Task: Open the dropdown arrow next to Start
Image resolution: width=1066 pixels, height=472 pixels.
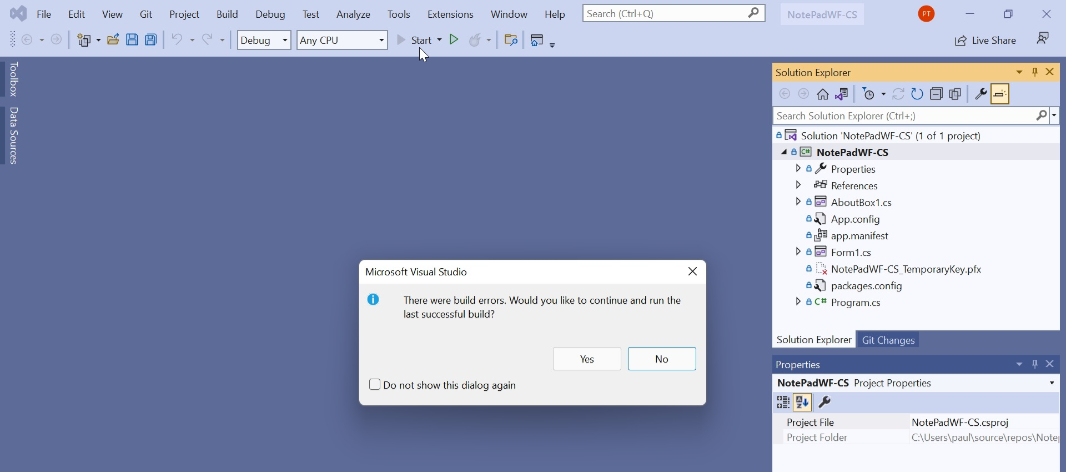Action: (439, 40)
